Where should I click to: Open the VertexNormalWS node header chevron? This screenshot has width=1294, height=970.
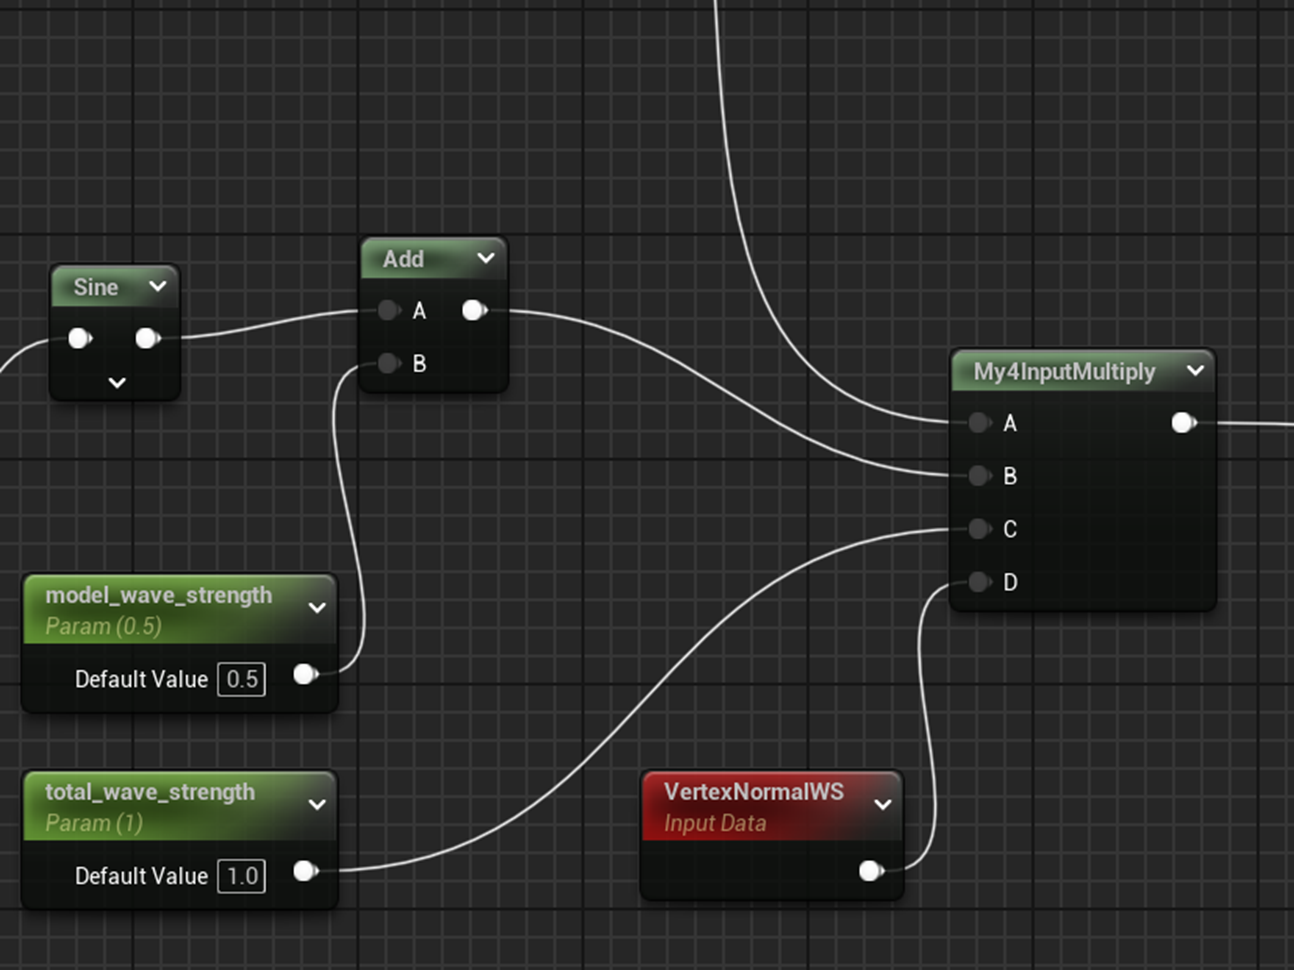point(883,805)
